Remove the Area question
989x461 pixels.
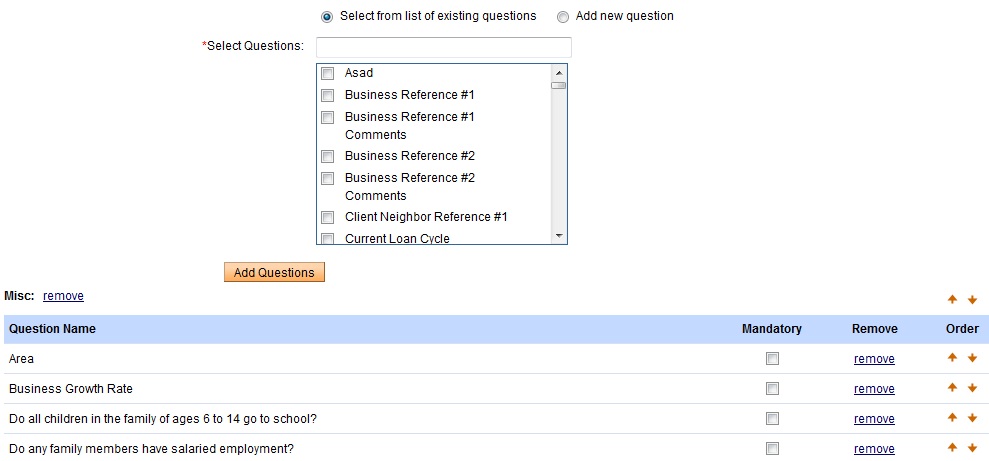pyautogui.click(x=874, y=359)
